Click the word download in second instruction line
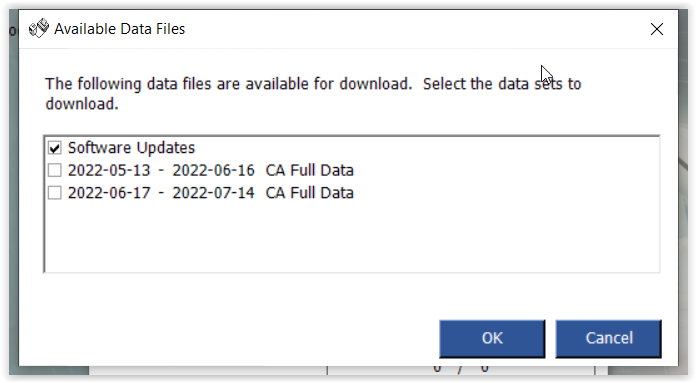 [x=82, y=104]
